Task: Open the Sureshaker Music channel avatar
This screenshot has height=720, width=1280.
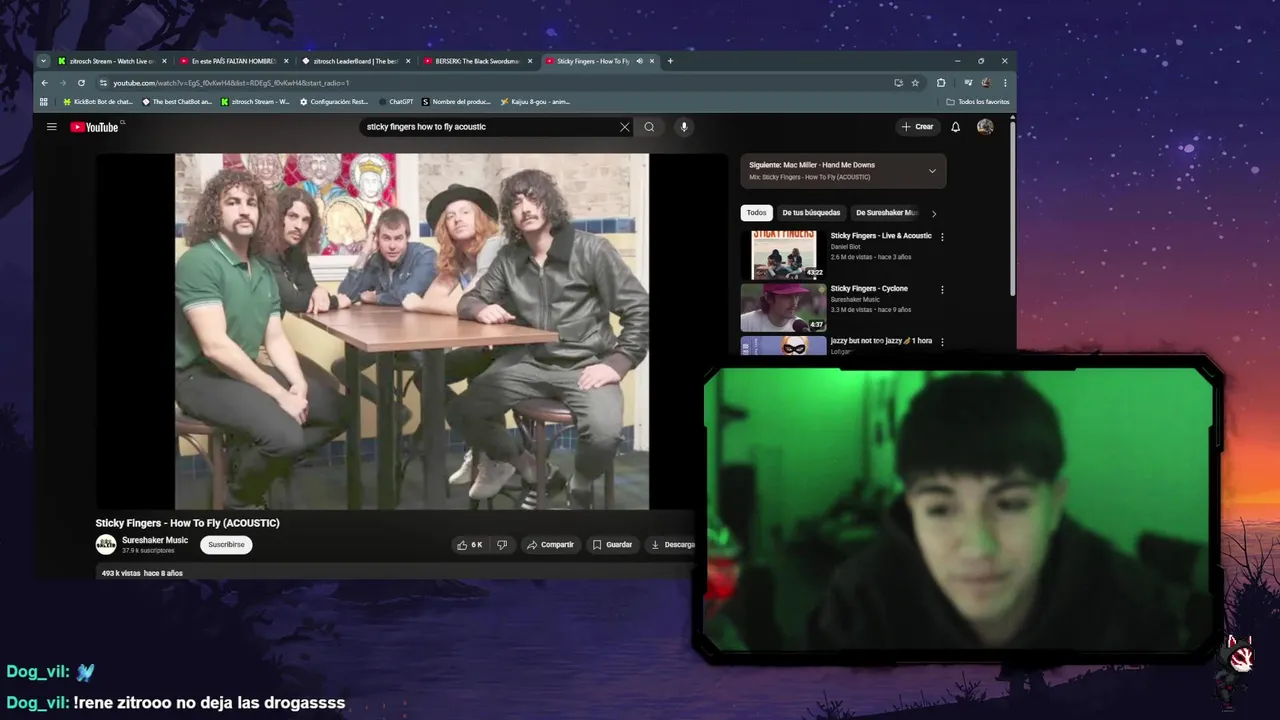Action: [x=106, y=545]
